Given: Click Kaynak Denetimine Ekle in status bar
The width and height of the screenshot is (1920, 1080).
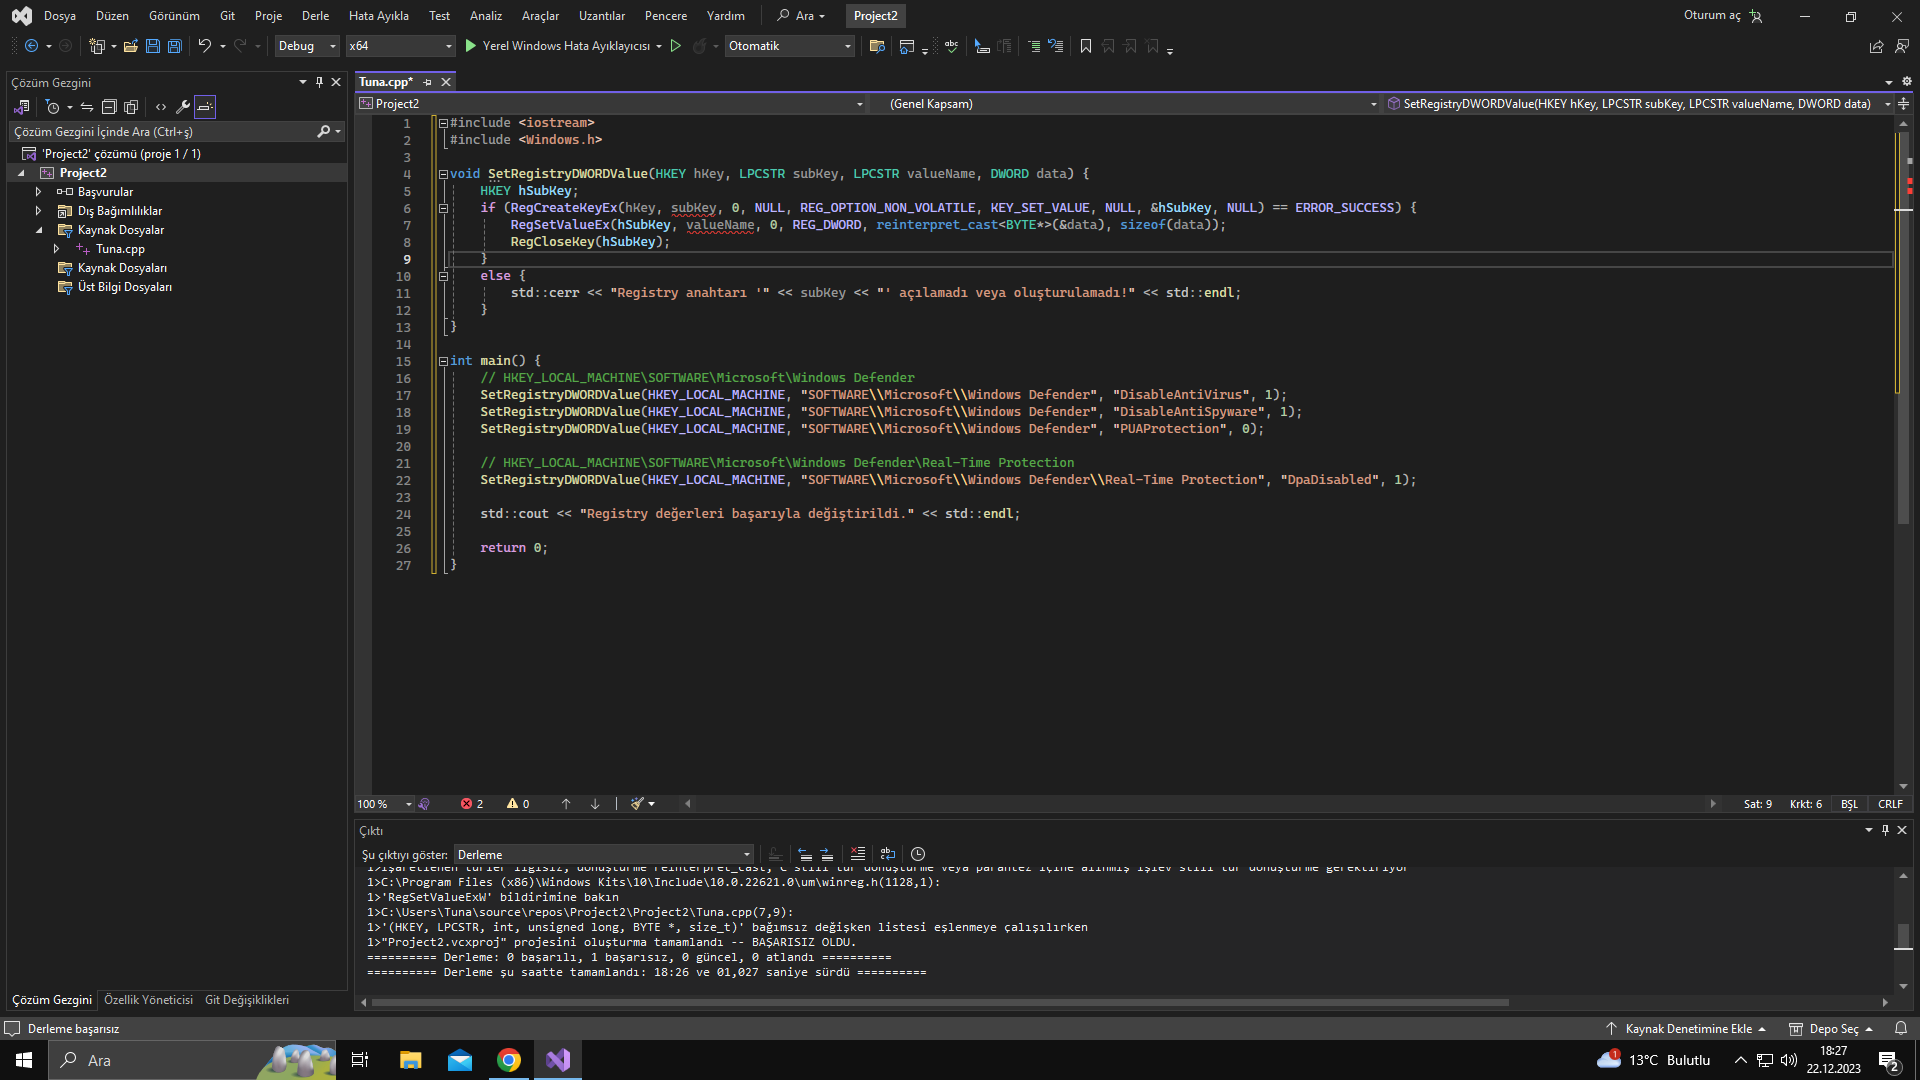Looking at the screenshot, I should pos(1688,1029).
